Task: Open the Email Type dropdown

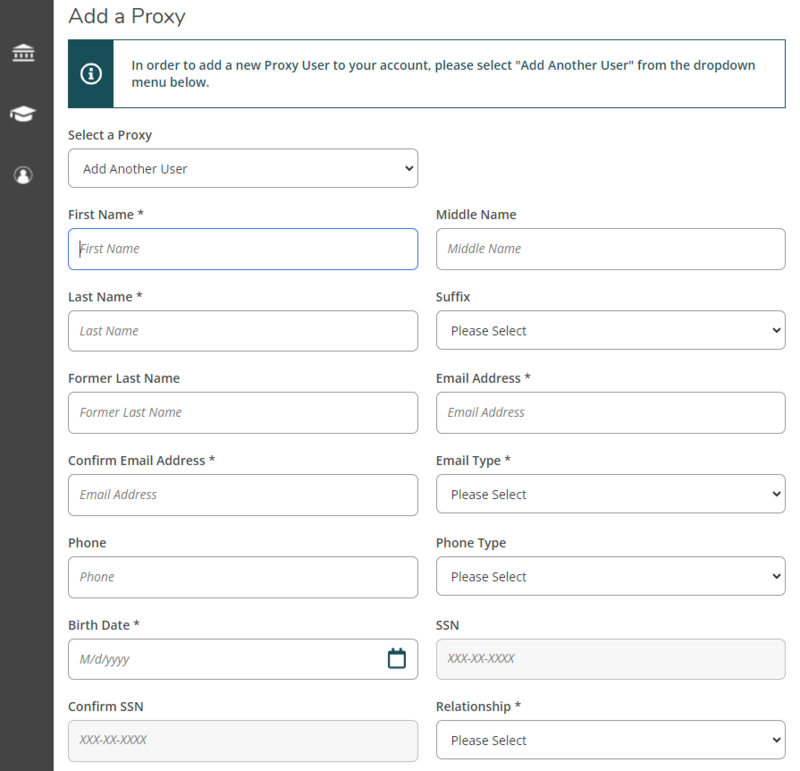Action: [610, 494]
